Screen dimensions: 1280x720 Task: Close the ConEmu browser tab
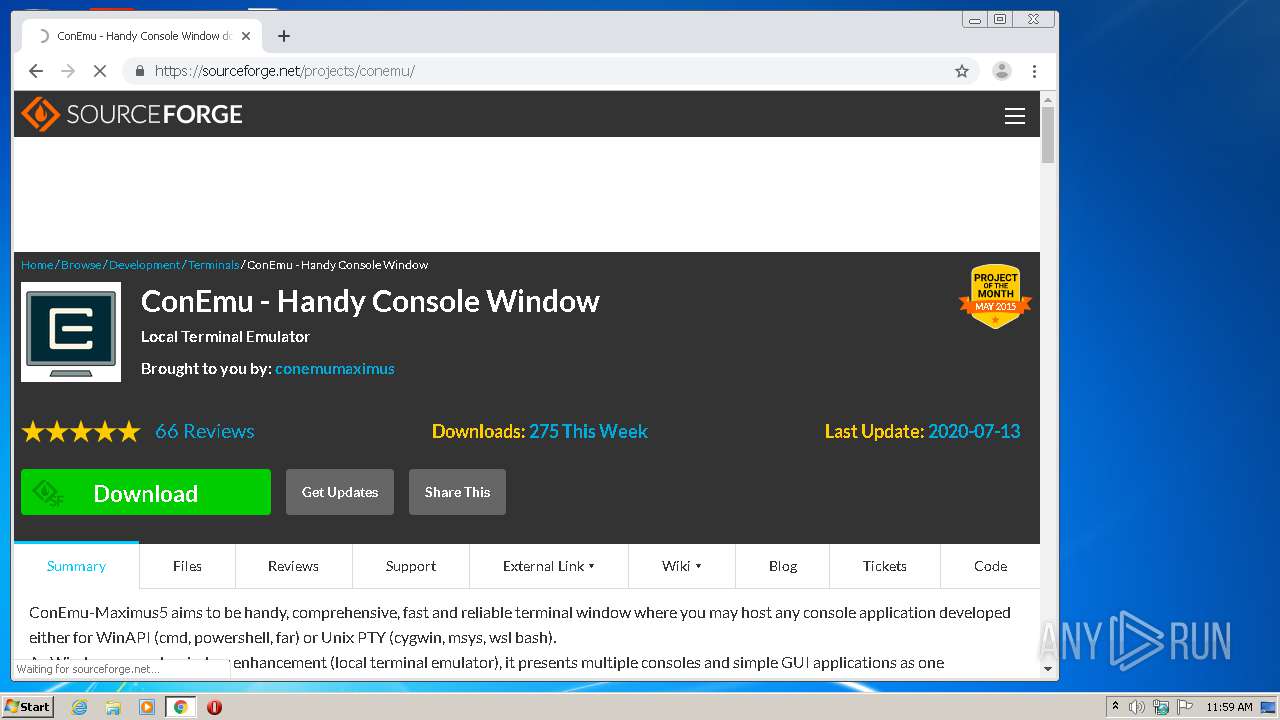click(246, 36)
